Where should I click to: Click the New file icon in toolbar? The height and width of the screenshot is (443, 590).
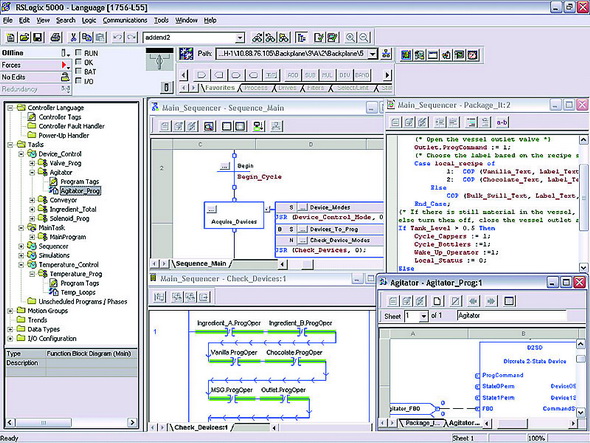pos(11,37)
